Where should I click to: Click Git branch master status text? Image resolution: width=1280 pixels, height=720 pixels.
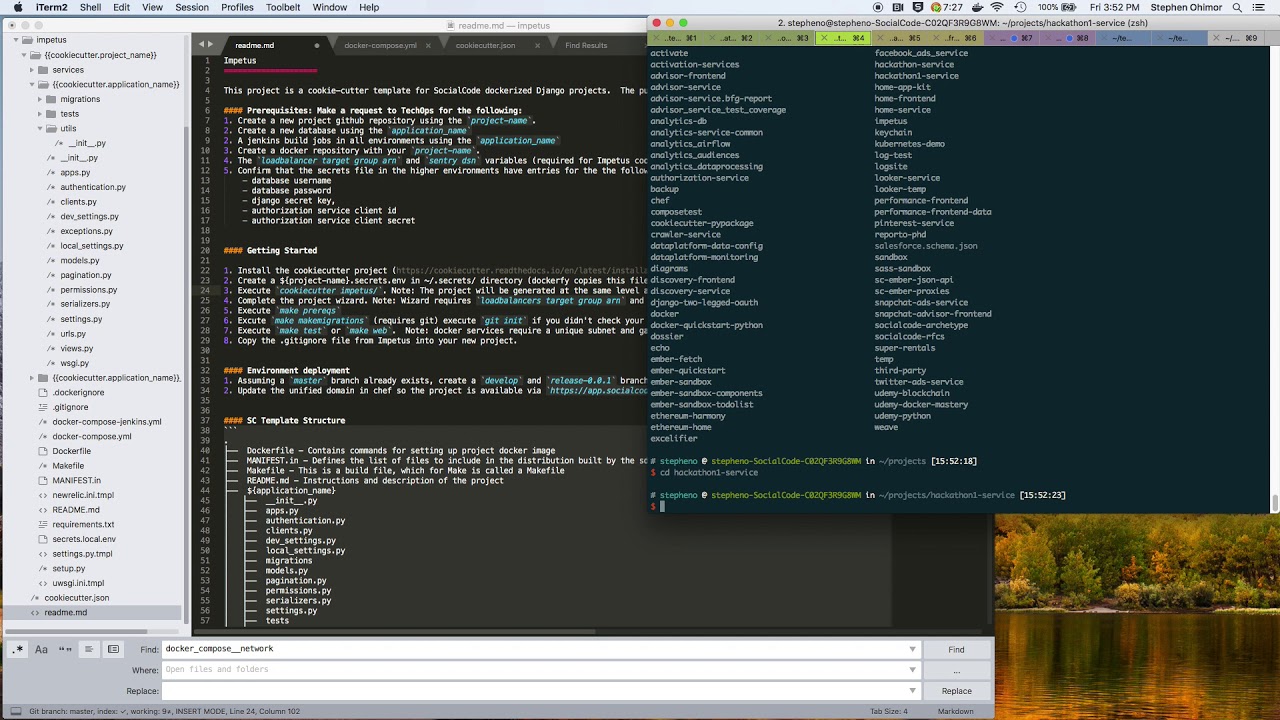click(63, 712)
